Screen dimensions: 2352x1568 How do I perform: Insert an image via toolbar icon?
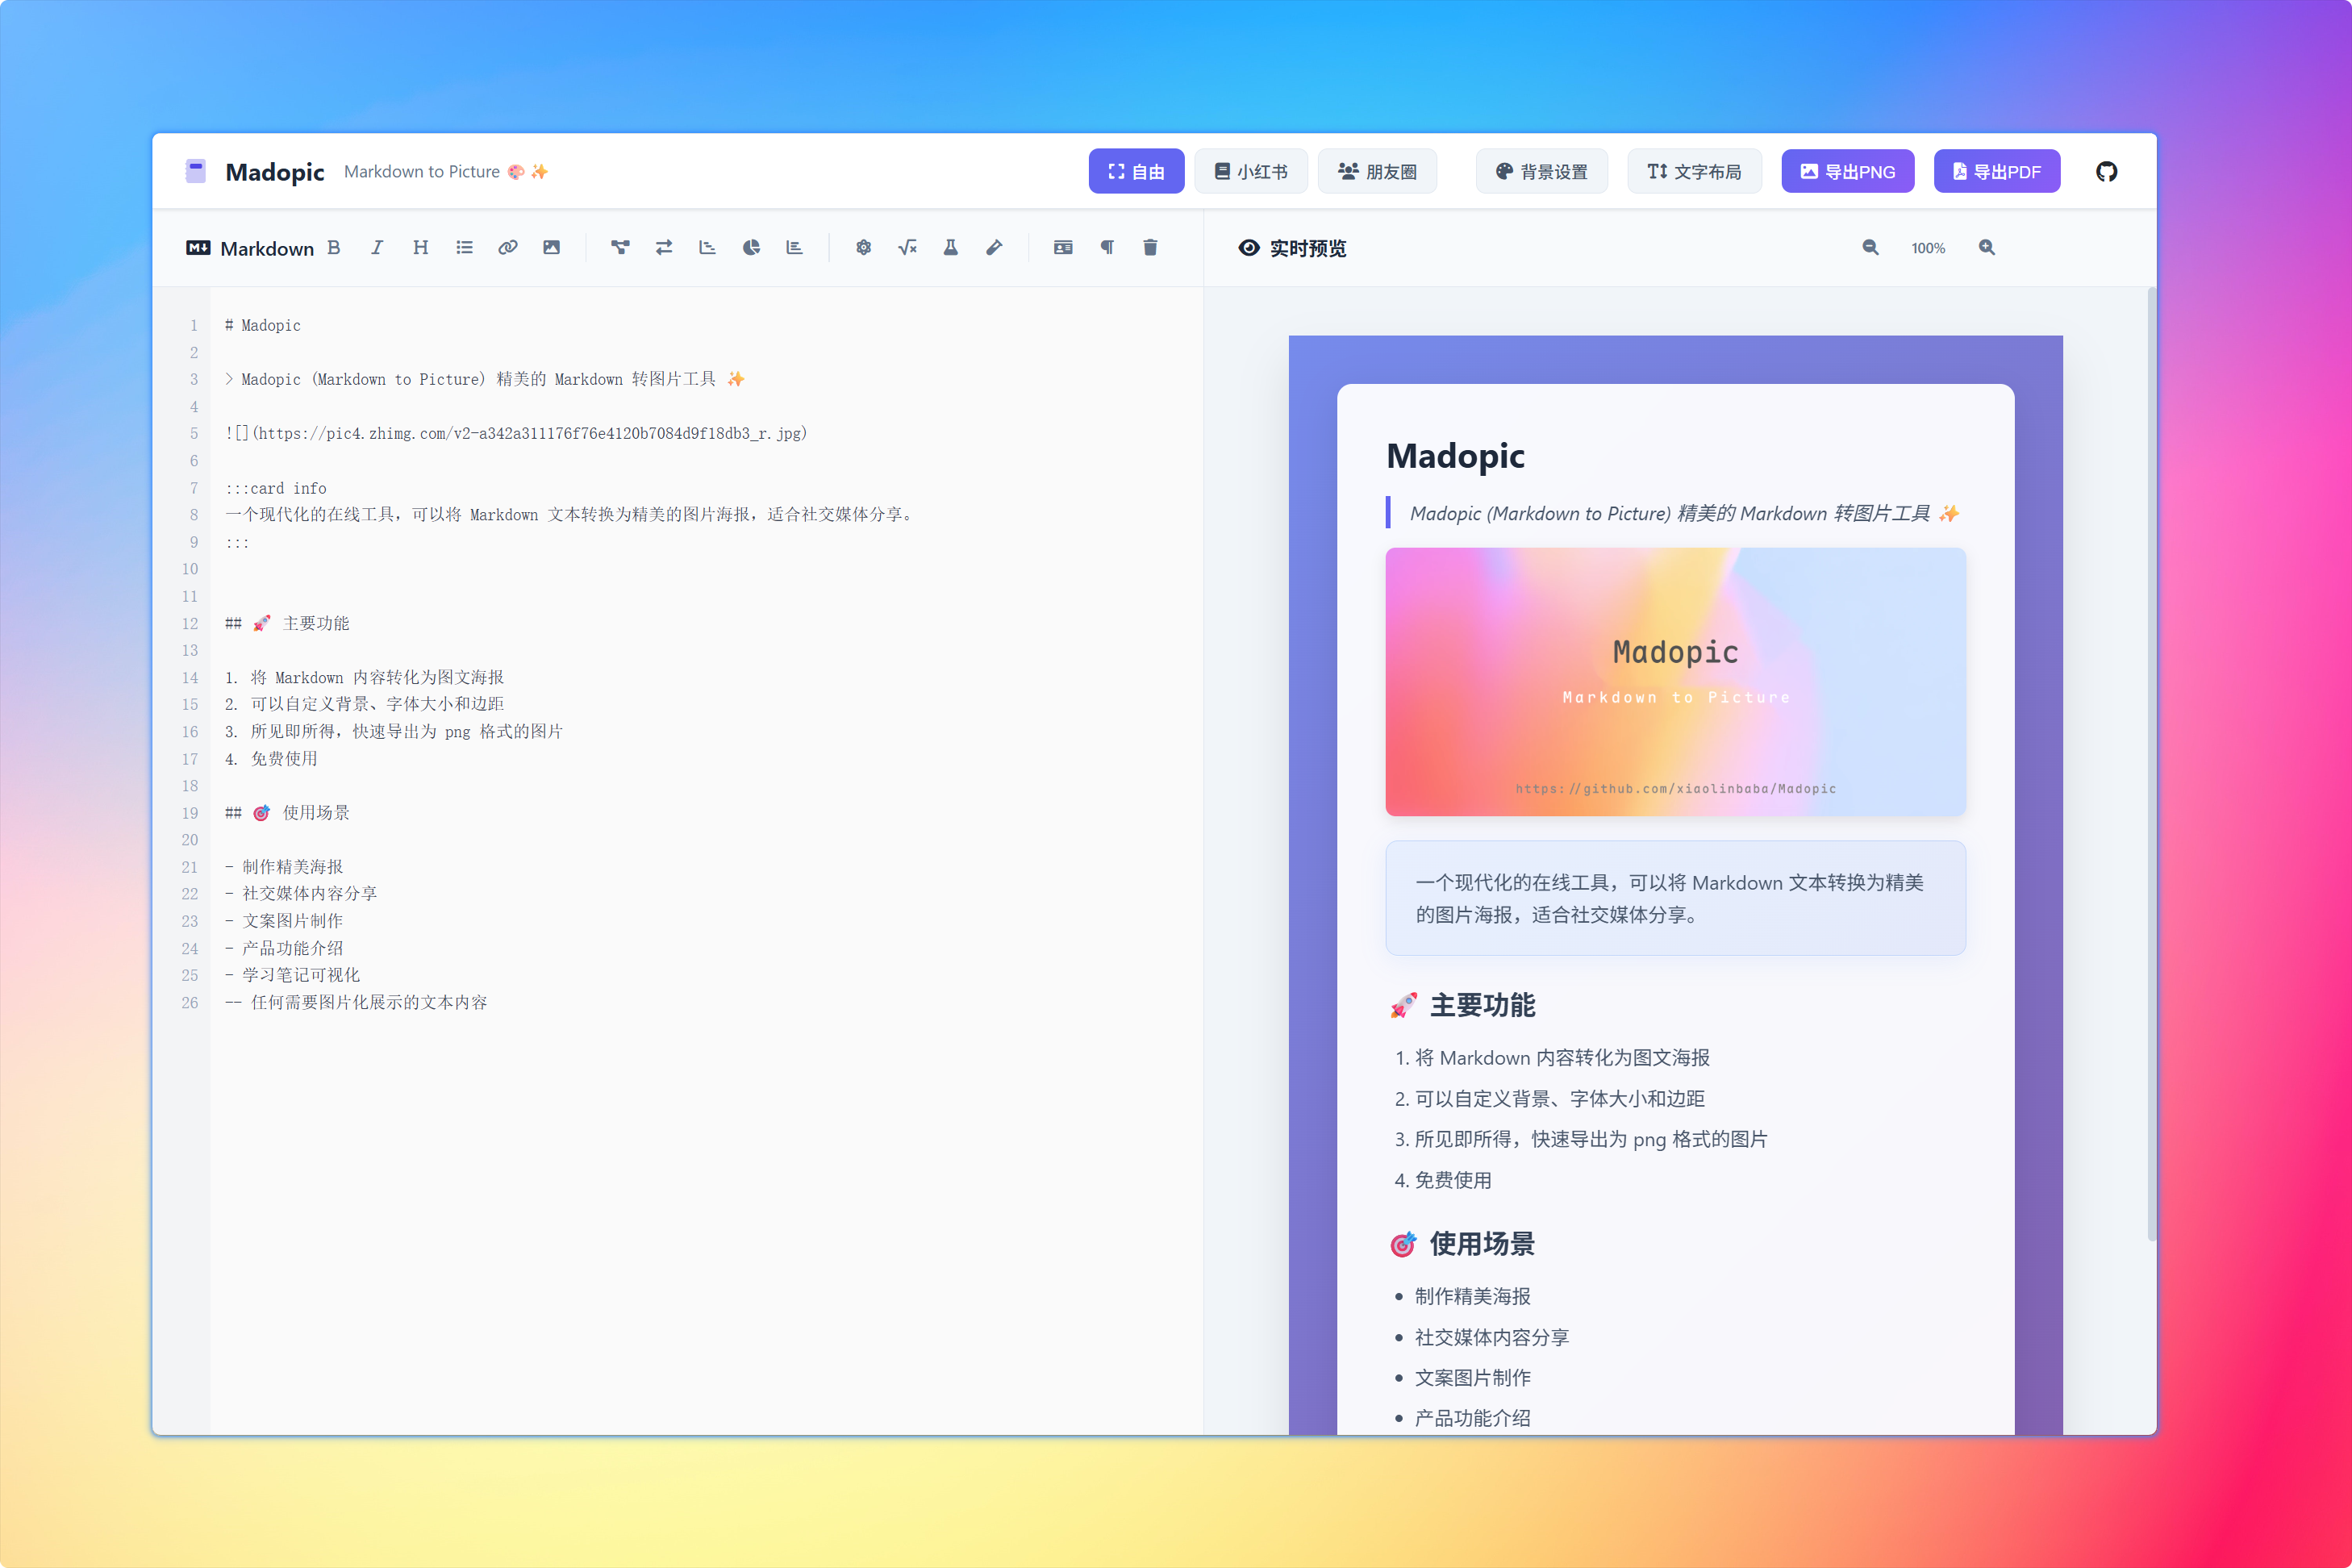tap(551, 248)
